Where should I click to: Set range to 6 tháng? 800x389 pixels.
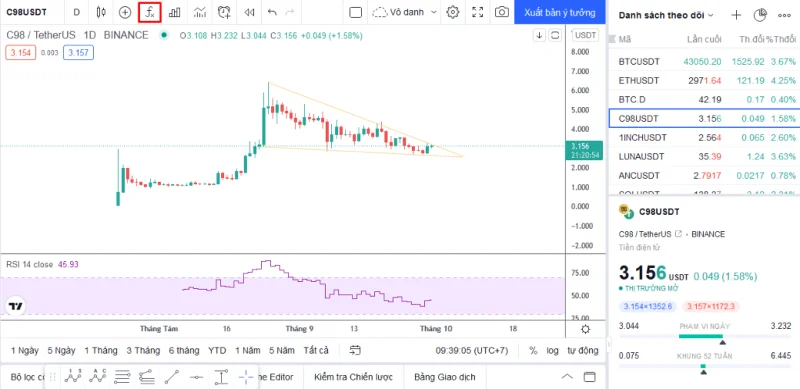click(184, 351)
